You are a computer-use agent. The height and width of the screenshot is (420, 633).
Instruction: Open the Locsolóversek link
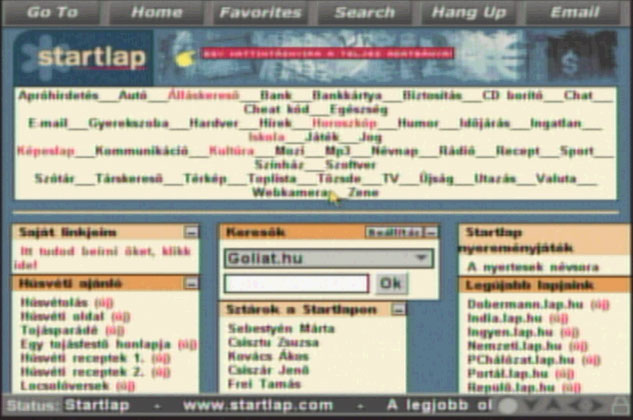tap(65, 386)
